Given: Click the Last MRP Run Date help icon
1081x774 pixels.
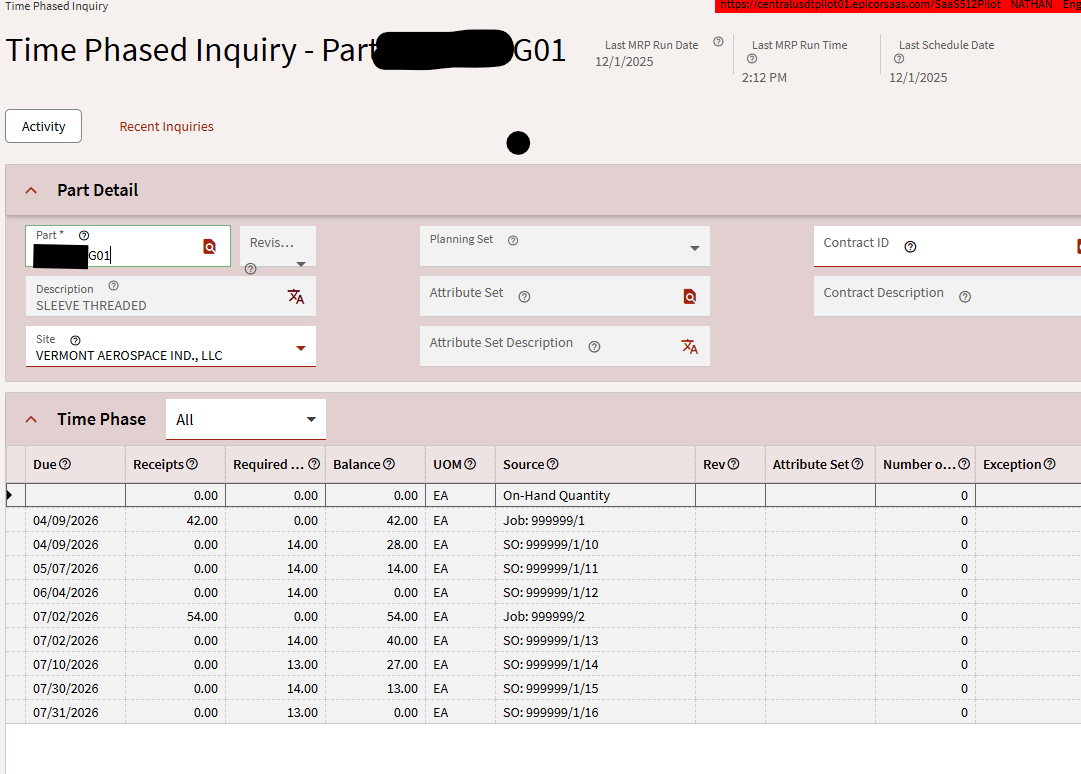Looking at the screenshot, I should [717, 42].
